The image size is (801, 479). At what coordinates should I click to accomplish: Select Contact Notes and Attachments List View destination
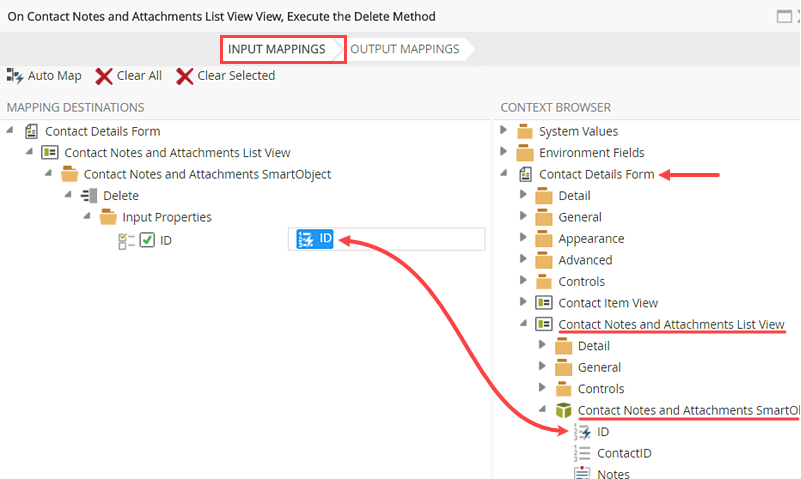pyautogui.click(x=177, y=153)
